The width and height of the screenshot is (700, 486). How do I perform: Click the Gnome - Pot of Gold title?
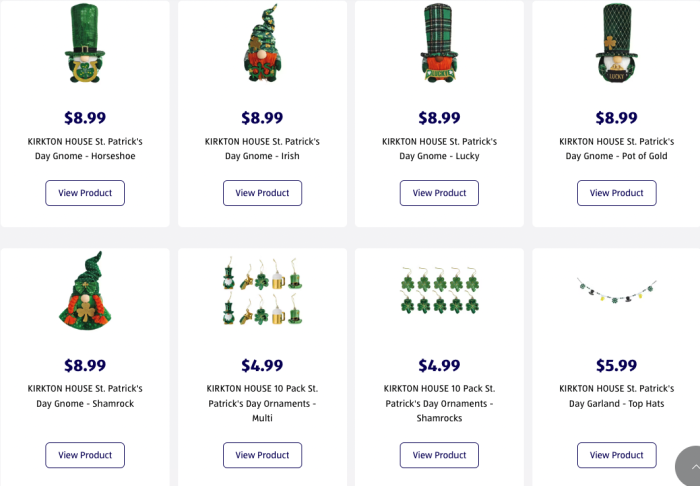pos(616,149)
